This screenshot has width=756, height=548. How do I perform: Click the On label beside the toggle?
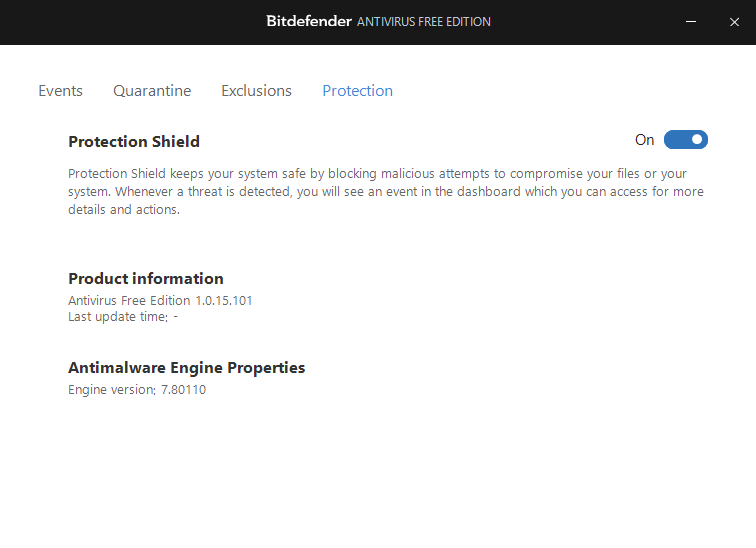644,140
